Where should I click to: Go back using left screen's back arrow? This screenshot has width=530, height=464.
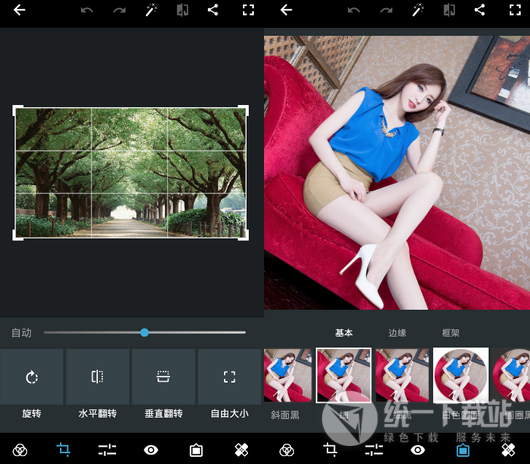pos(19,10)
